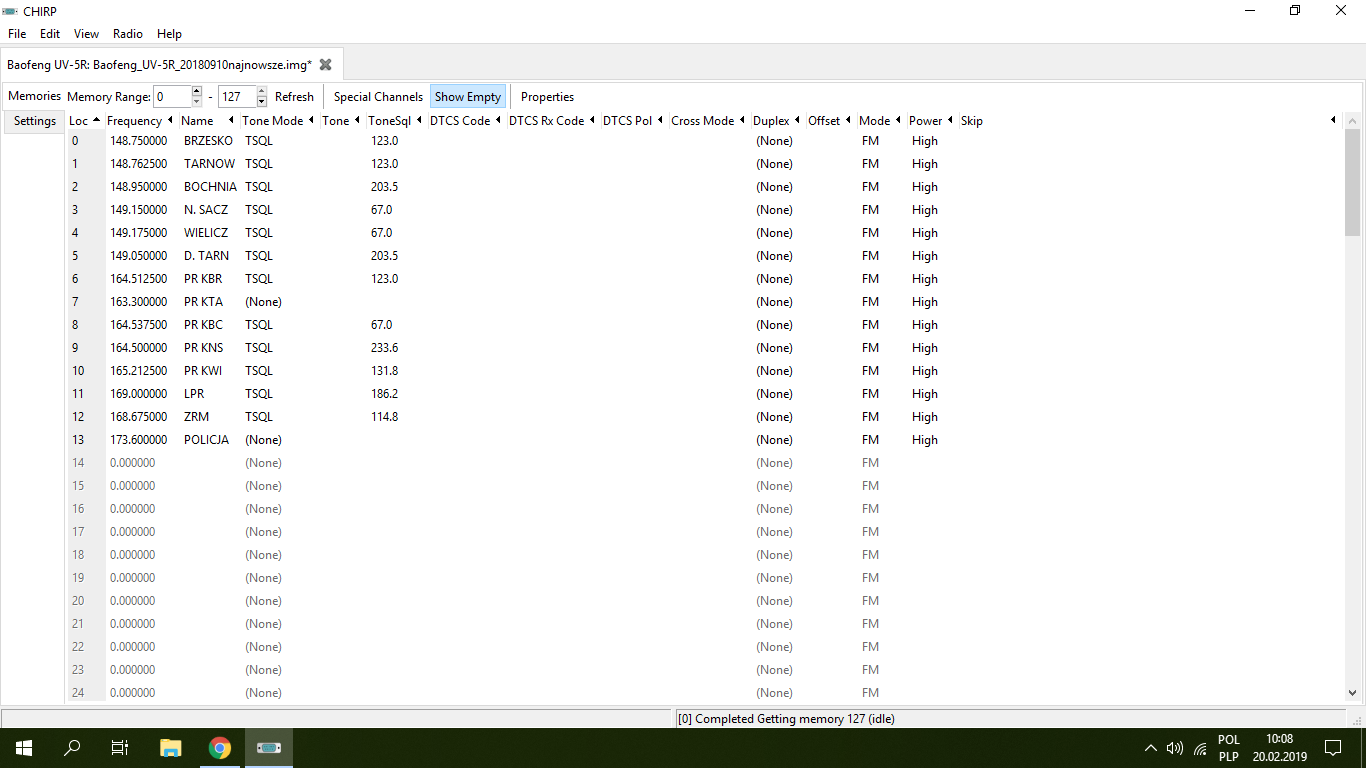Image resolution: width=1366 pixels, height=768 pixels.
Task: Open the View menu
Action: [86, 34]
